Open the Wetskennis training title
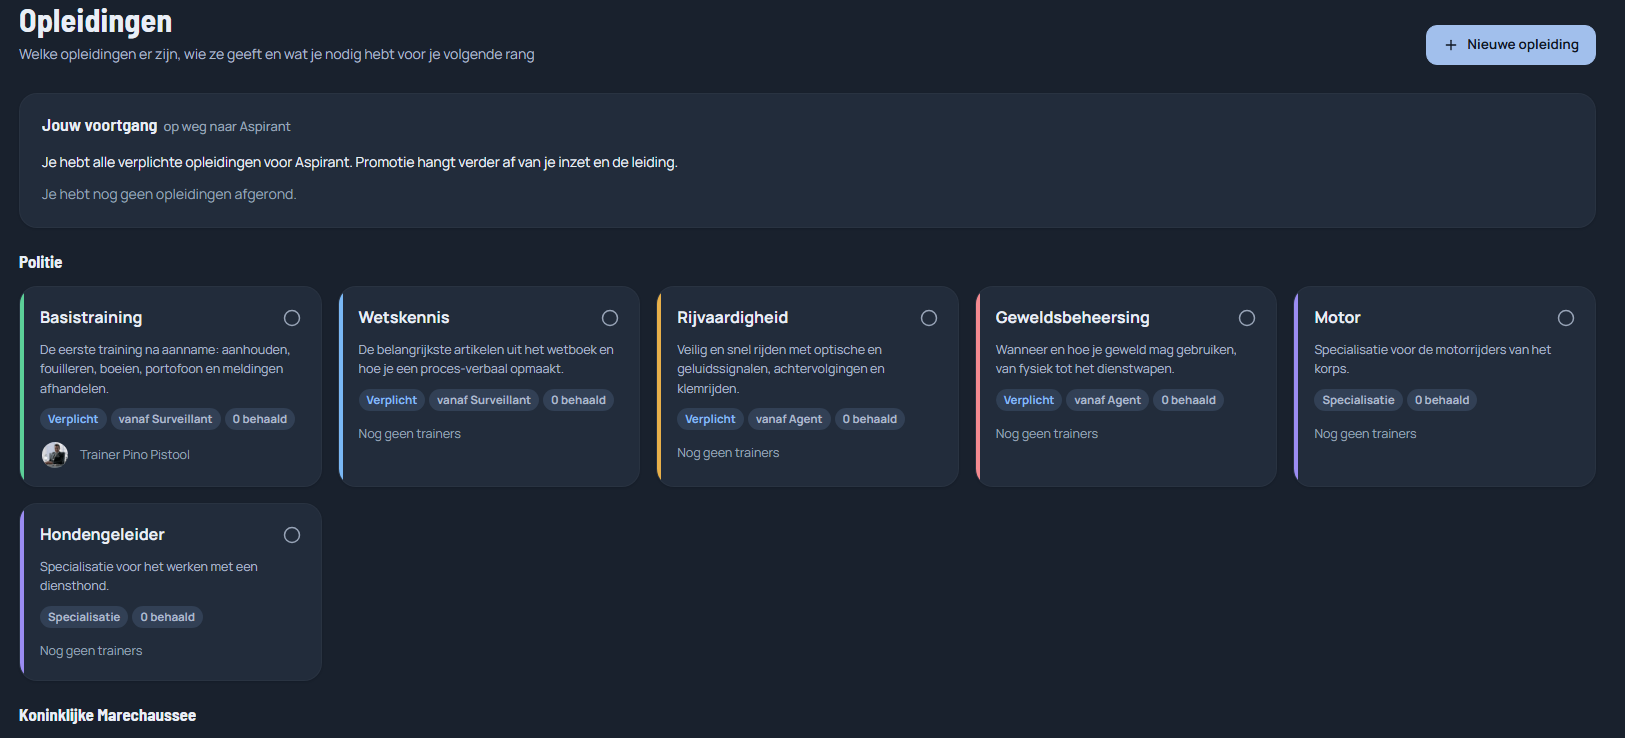Image resolution: width=1625 pixels, height=738 pixels. [404, 317]
